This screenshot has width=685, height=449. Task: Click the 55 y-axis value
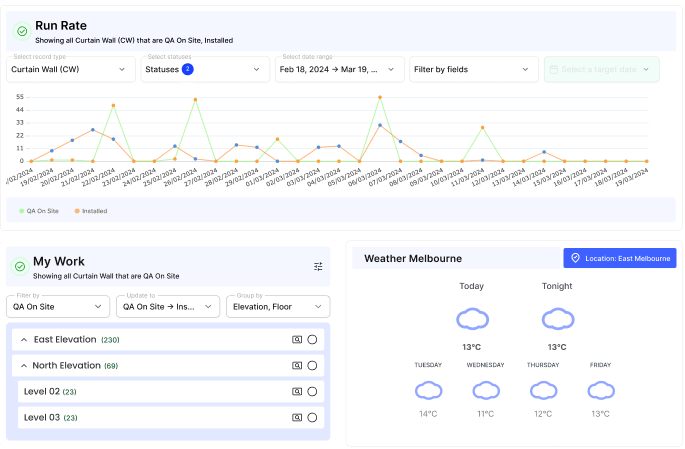click(20, 97)
